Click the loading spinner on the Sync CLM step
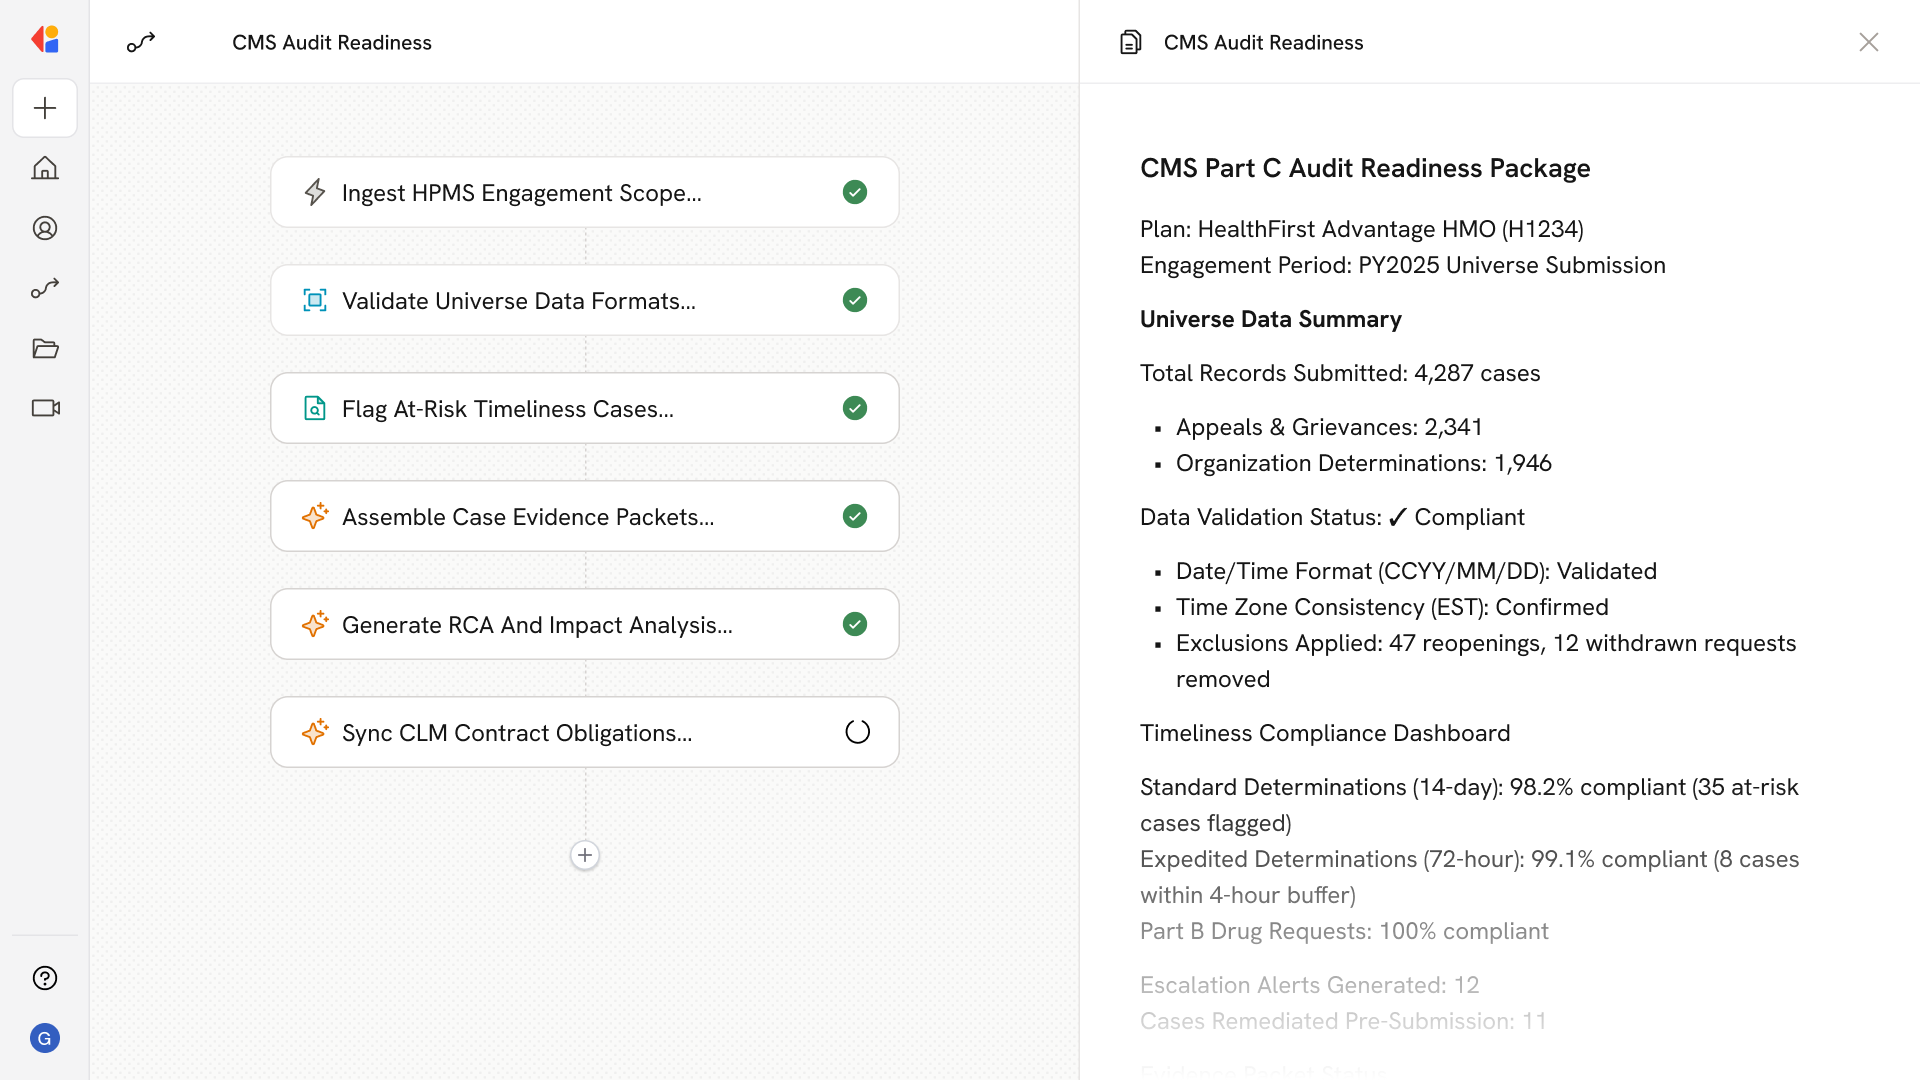This screenshot has height=1080, width=1920. 857,732
